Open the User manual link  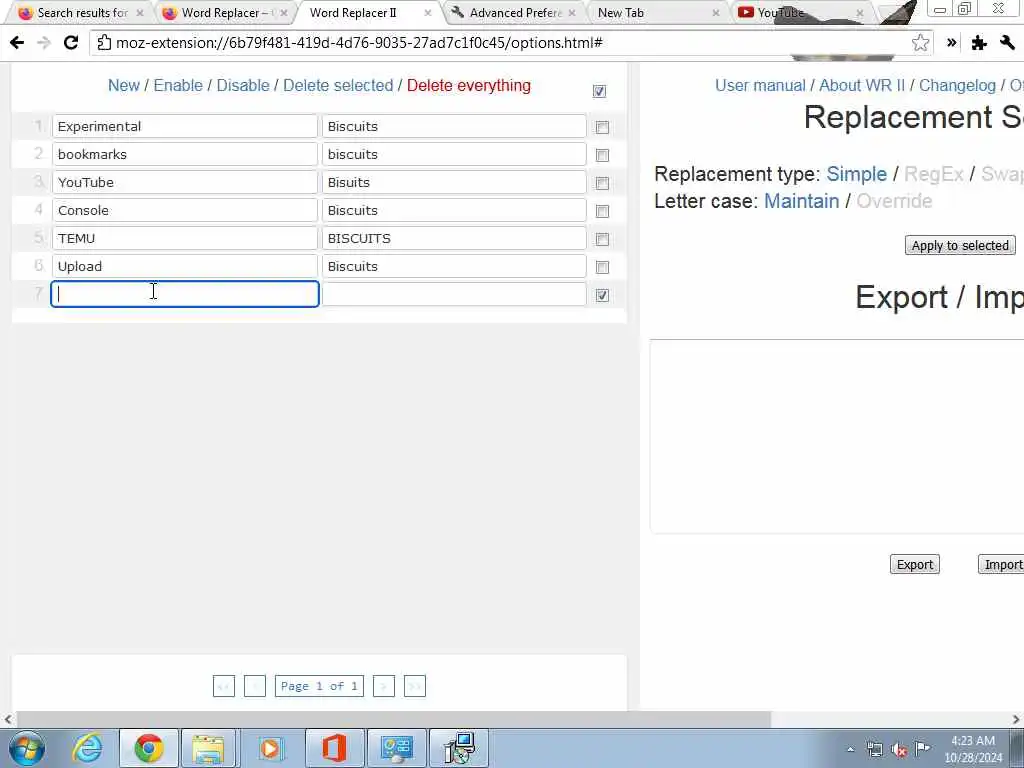(x=760, y=86)
